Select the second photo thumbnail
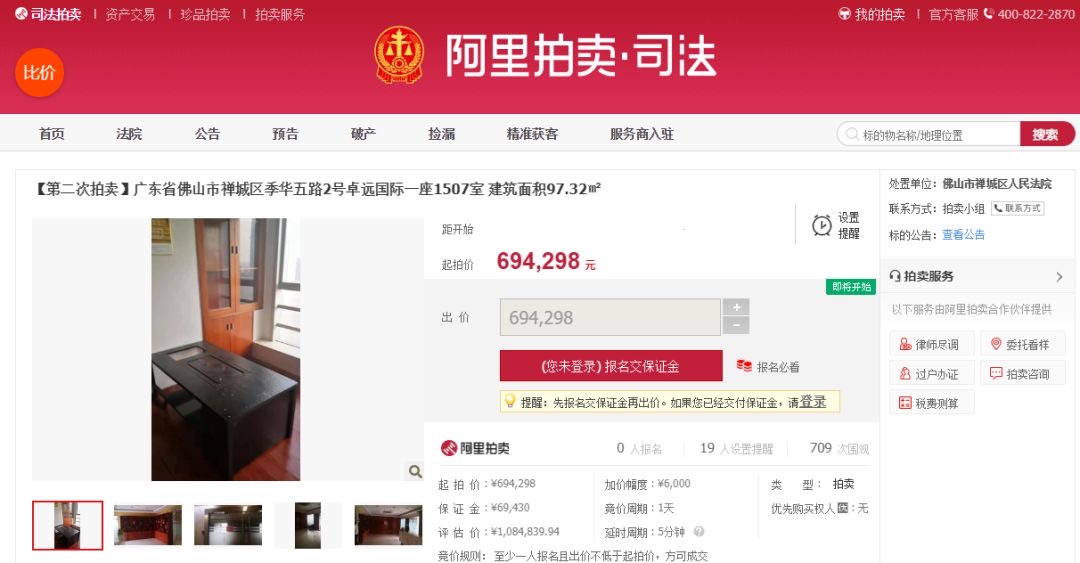The image size is (1080, 563). (x=148, y=525)
